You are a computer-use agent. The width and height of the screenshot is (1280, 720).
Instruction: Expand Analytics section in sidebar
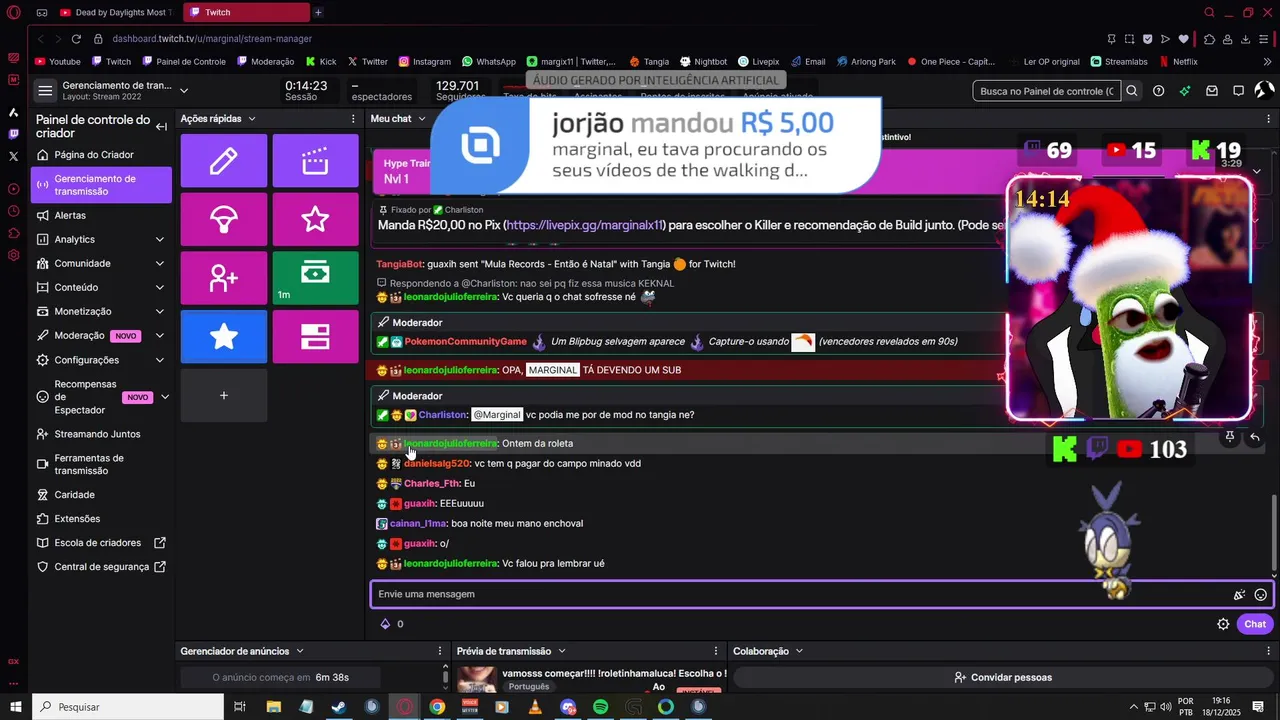coord(160,239)
